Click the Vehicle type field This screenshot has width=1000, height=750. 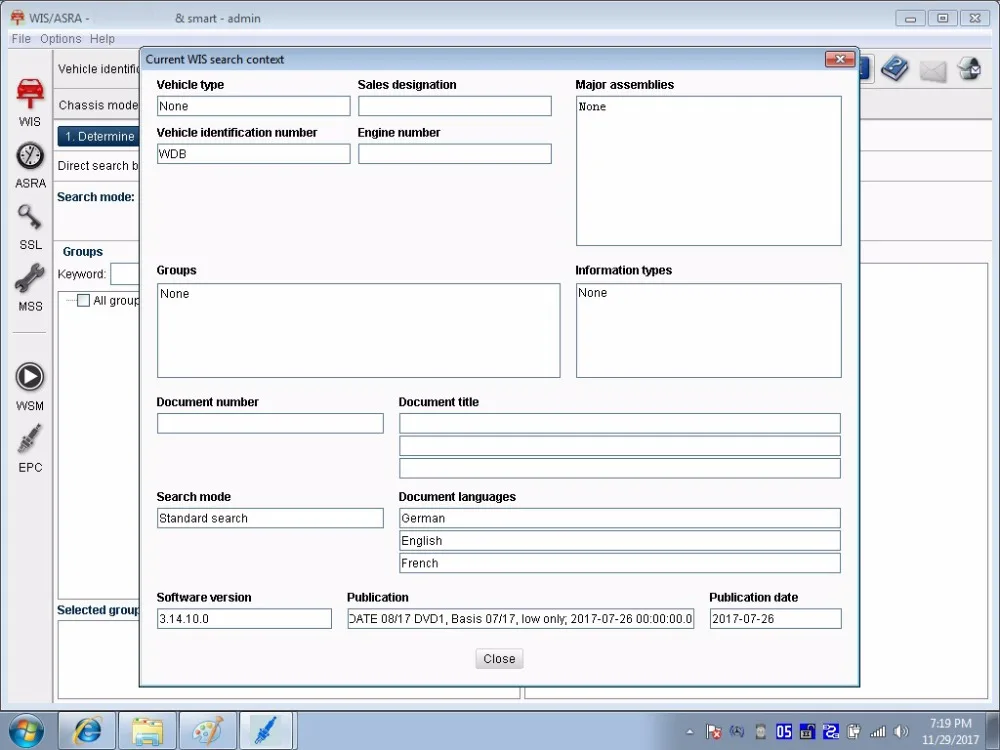click(254, 106)
